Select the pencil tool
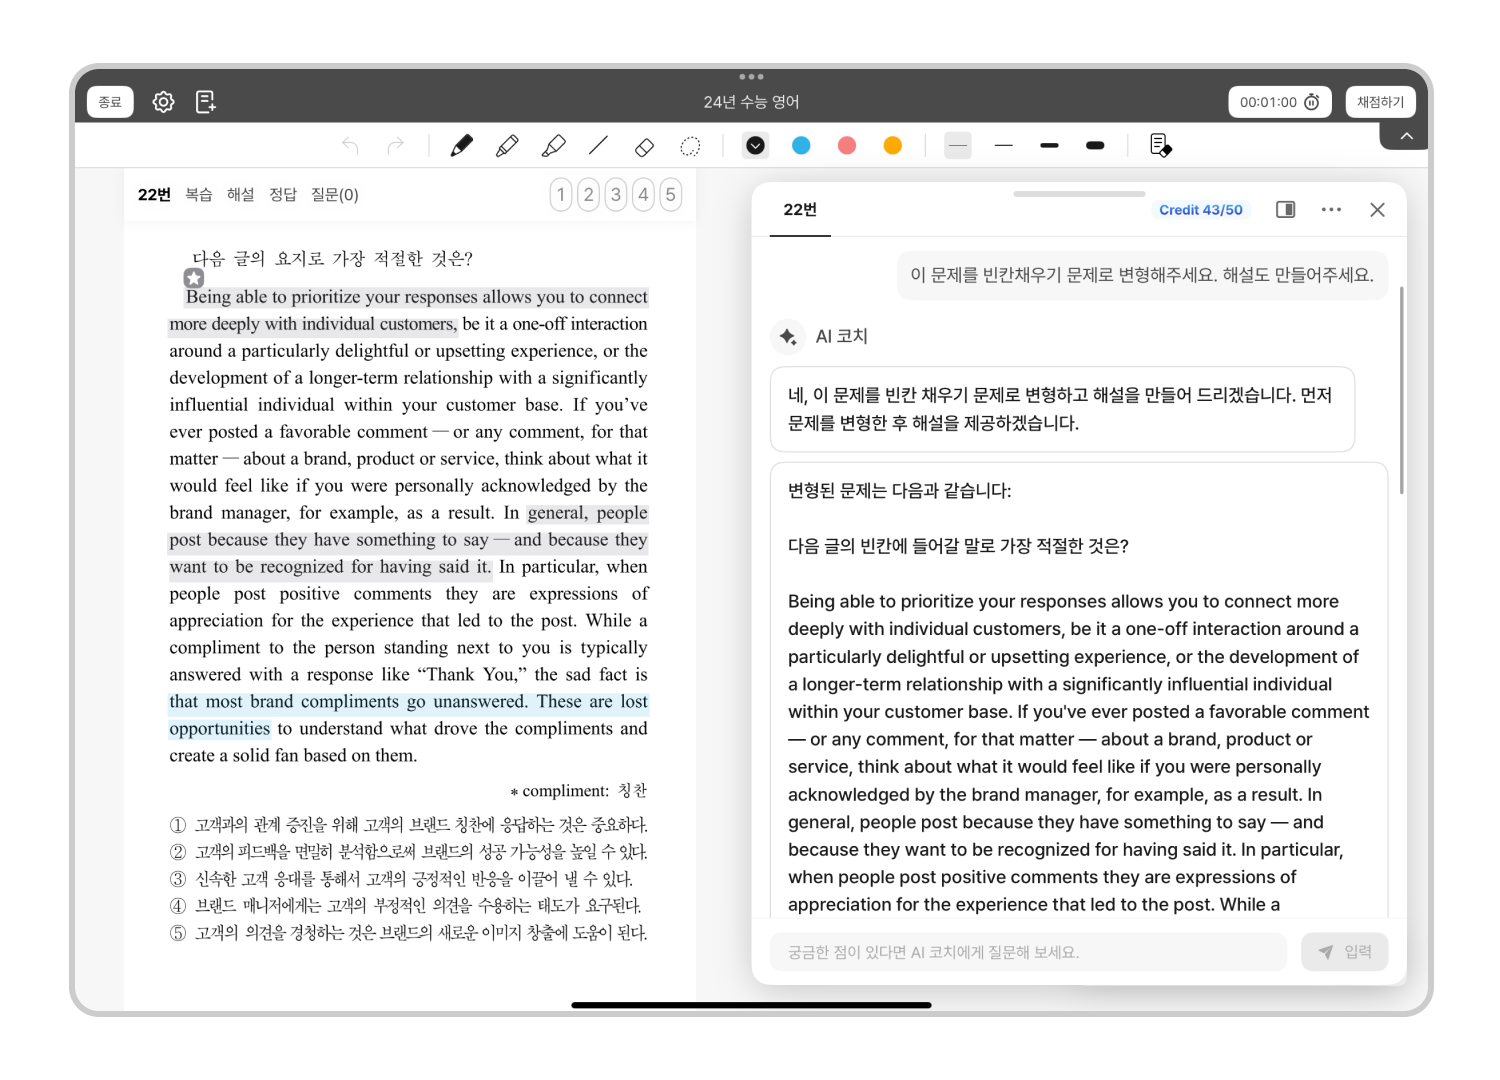 507,146
